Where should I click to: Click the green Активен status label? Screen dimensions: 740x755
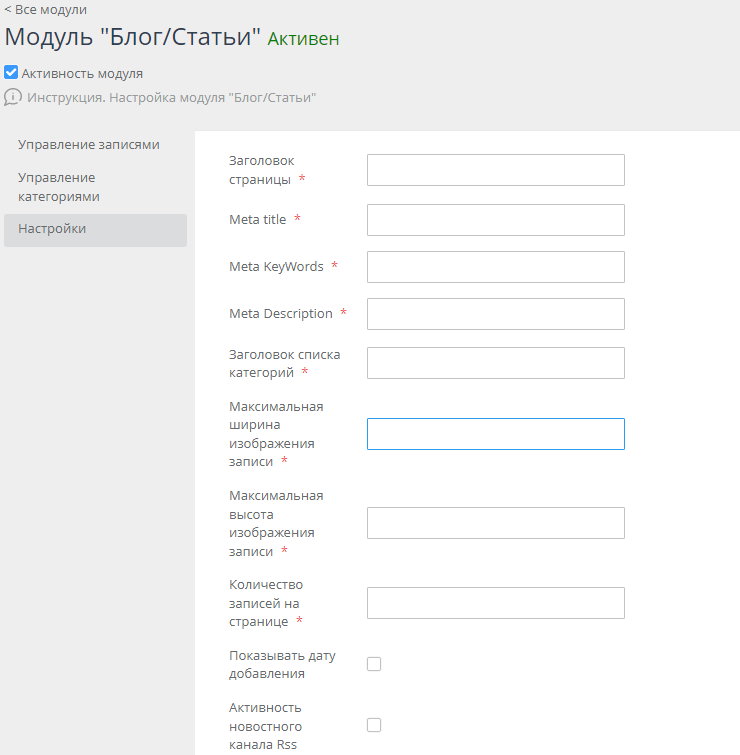303,39
